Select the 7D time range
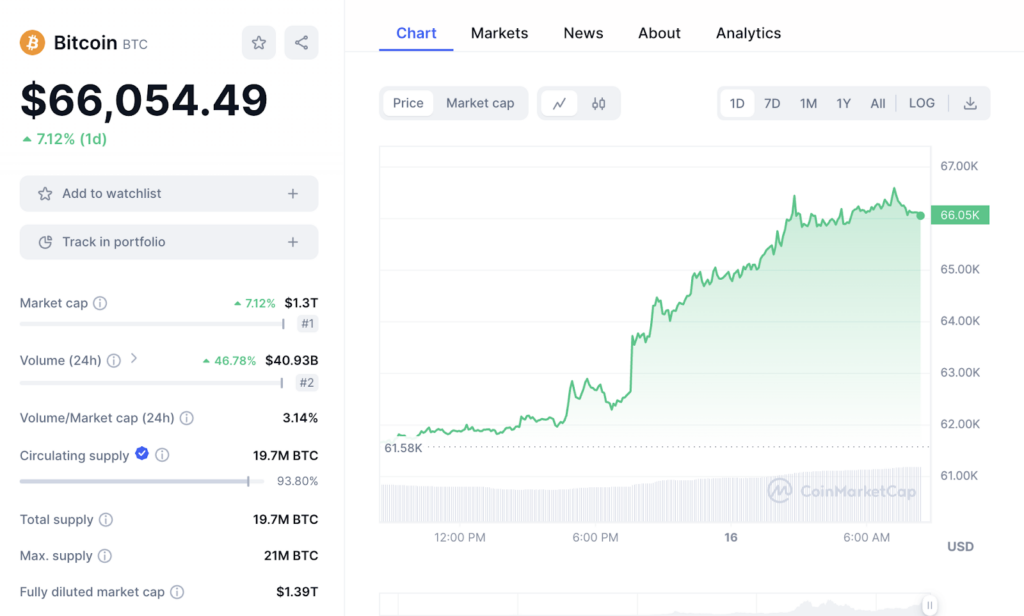Image resolution: width=1024 pixels, height=616 pixels. coord(772,103)
